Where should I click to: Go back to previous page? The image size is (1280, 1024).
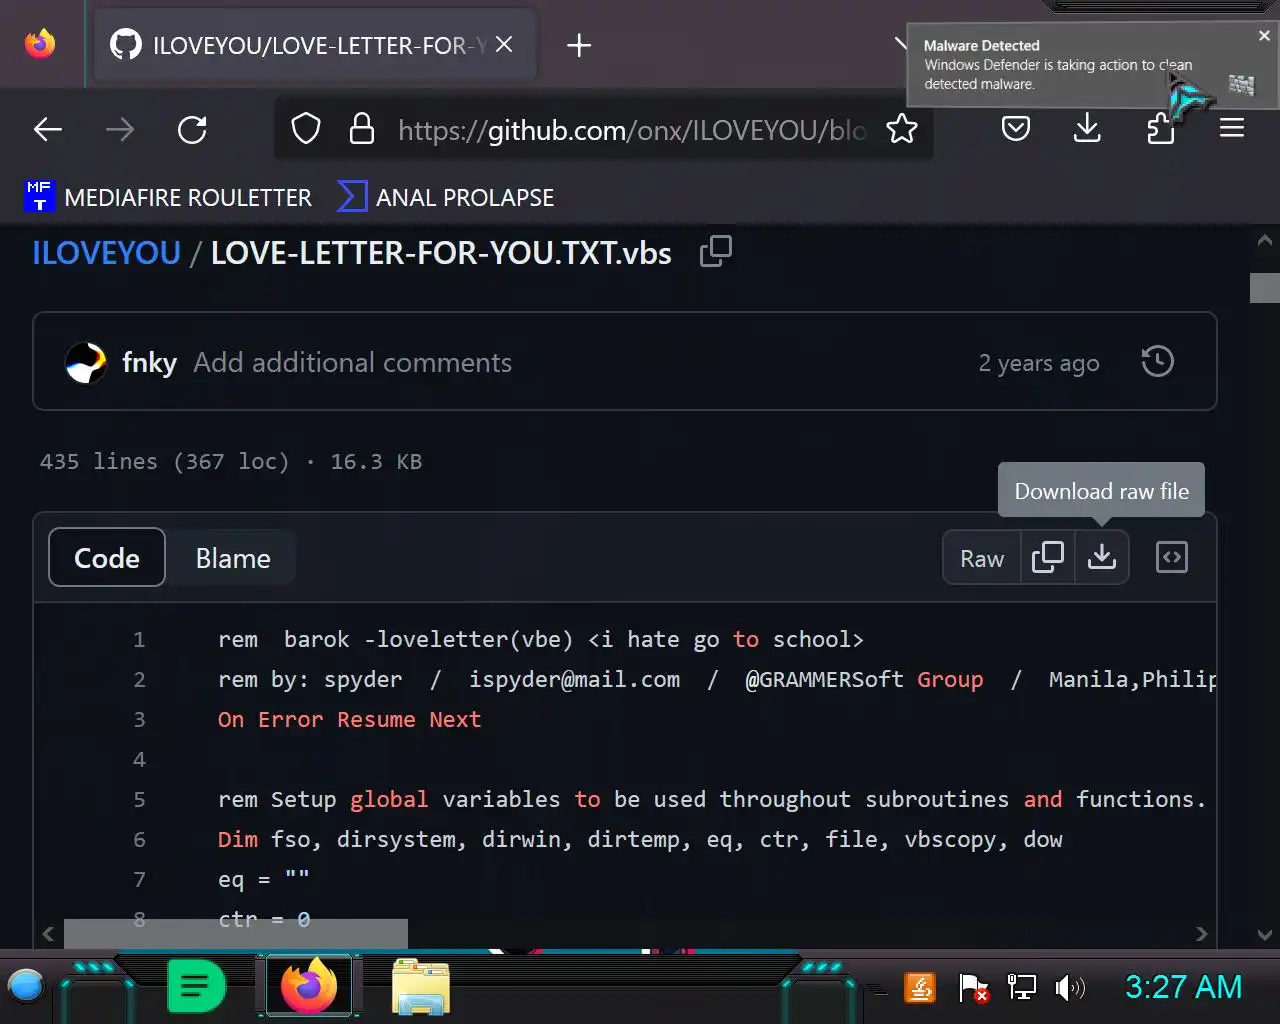[x=48, y=129]
